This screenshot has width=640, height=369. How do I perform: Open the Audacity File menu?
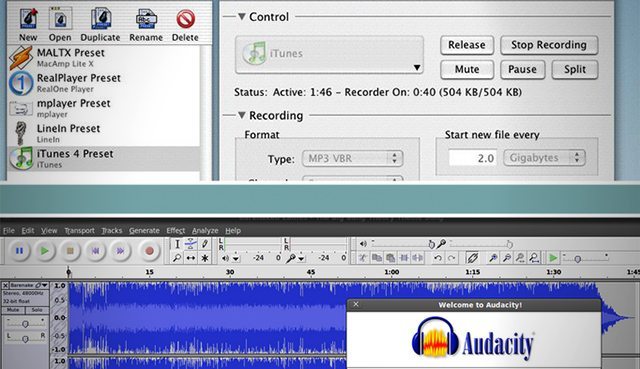9,231
